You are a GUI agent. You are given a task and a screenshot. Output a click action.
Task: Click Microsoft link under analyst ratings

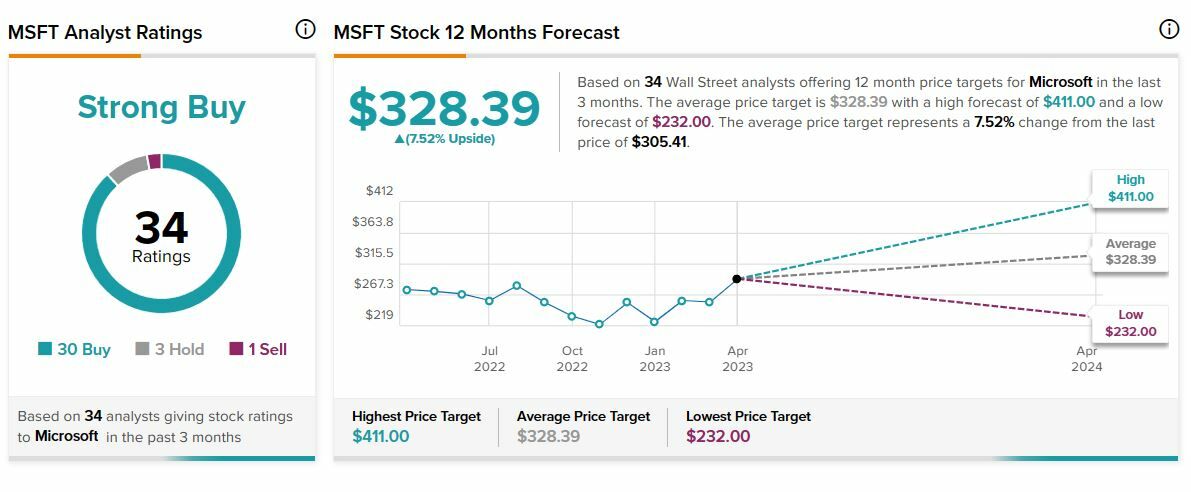[x=67, y=436]
